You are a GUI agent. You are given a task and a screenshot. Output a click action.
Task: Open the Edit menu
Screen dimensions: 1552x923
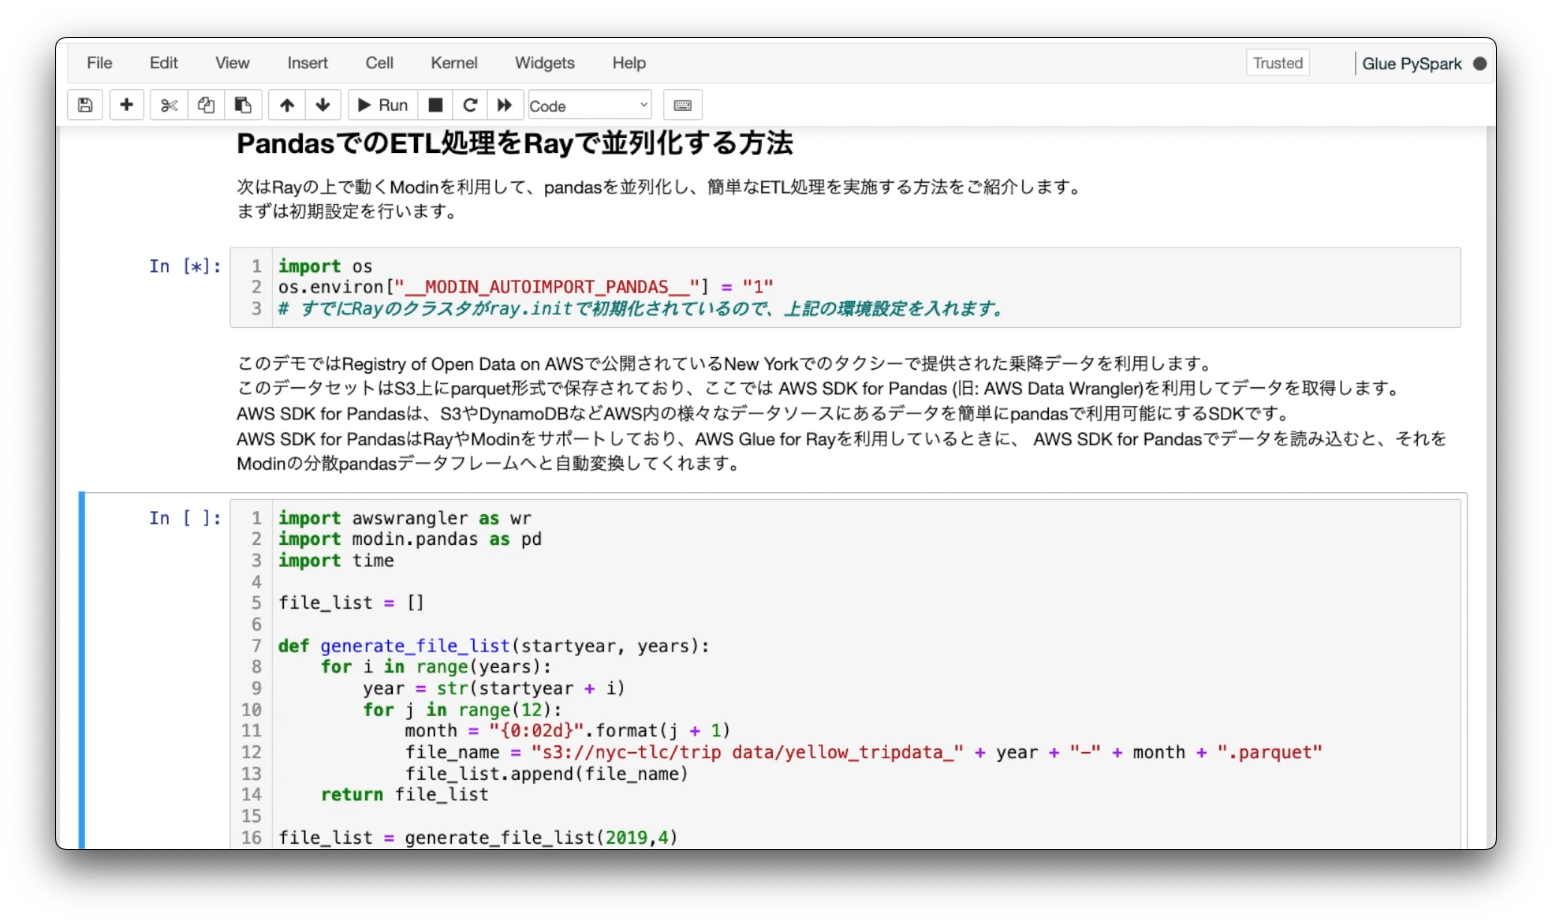point(164,63)
